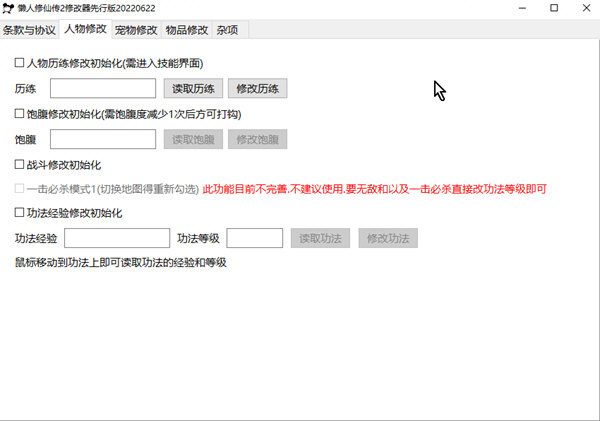Screen dimensions: 600x421
Task: Toggle the 一击必杀模式1 checkbox
Action: tap(19, 188)
